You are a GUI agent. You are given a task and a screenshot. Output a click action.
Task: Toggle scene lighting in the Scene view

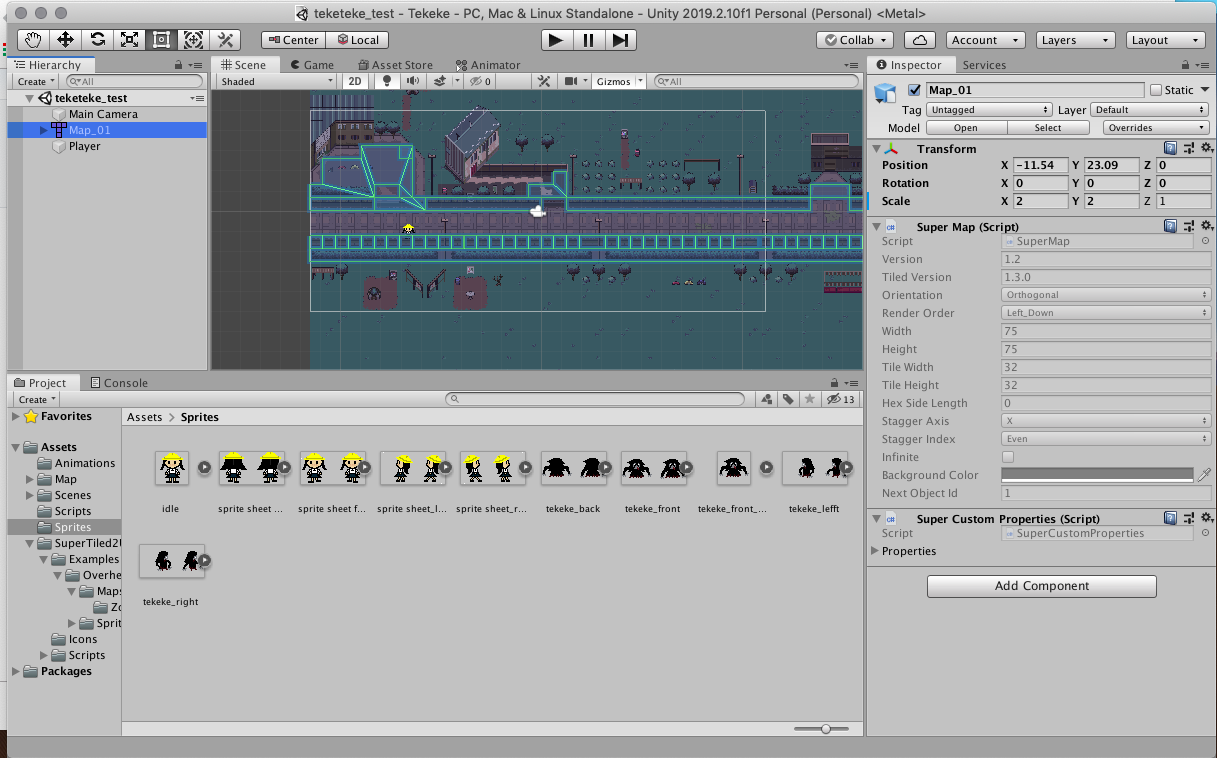point(386,81)
